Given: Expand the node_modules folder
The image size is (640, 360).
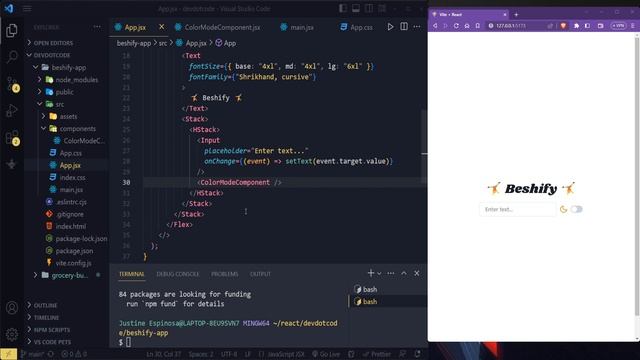Looking at the screenshot, I should [x=76, y=80].
